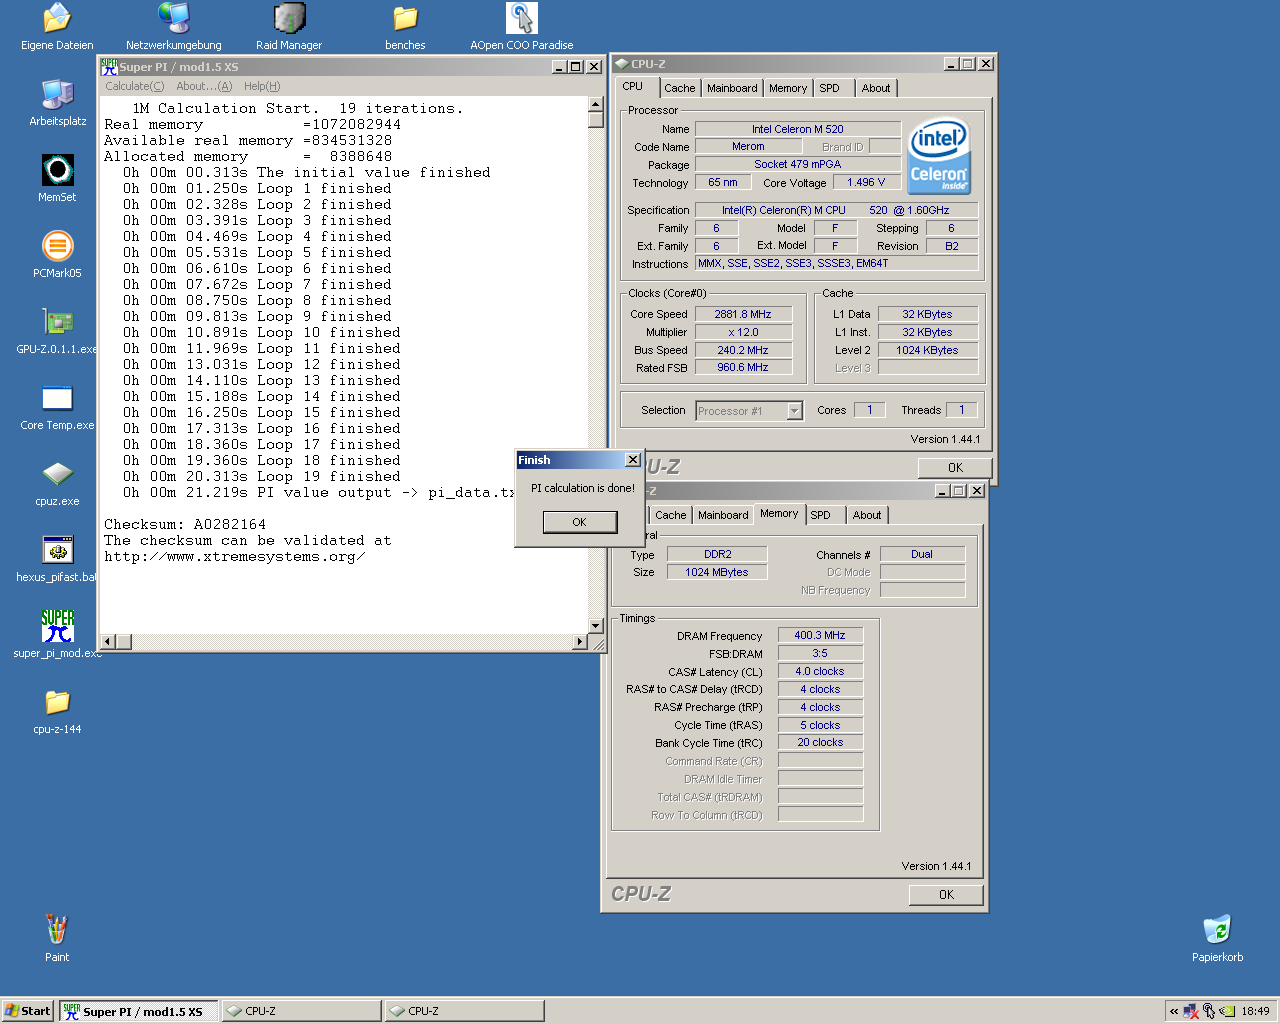Confirm OK in Finish dialog
Viewport: 1280px width, 1024px height.
(x=579, y=522)
